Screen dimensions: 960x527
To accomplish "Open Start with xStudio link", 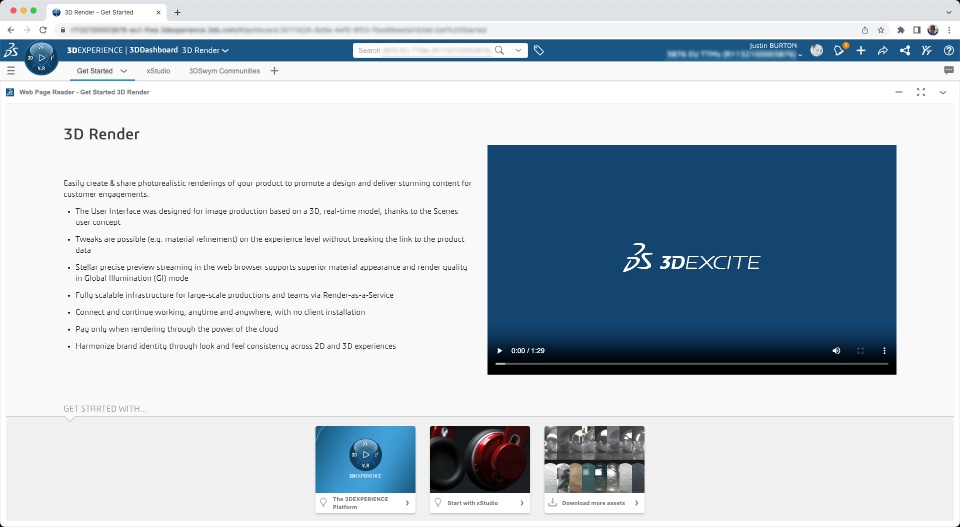I will tap(480, 503).
